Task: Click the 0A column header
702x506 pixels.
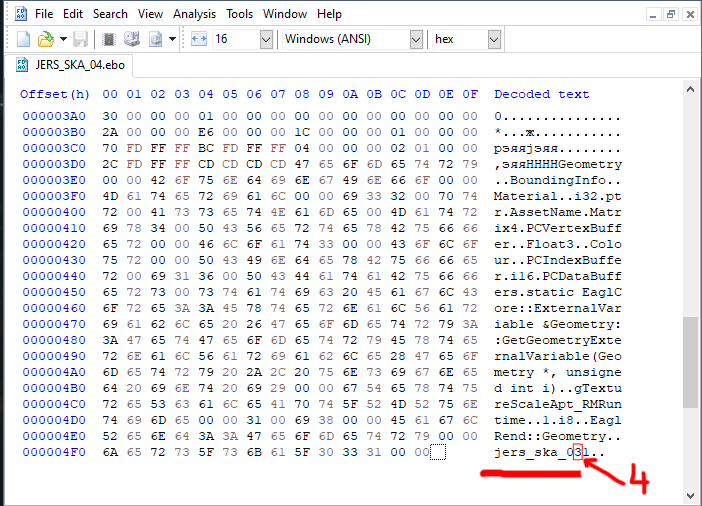Action: click(x=350, y=94)
